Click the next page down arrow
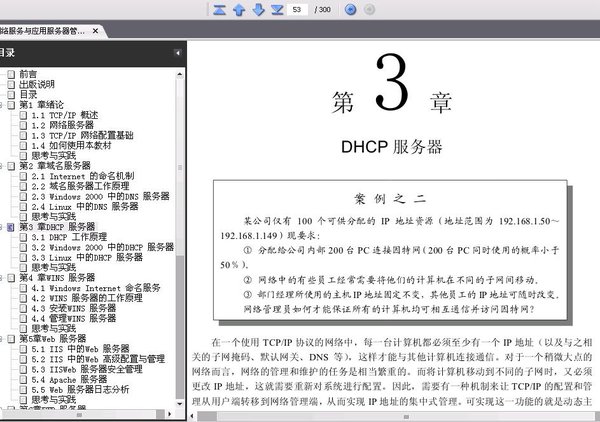 pos(259,10)
